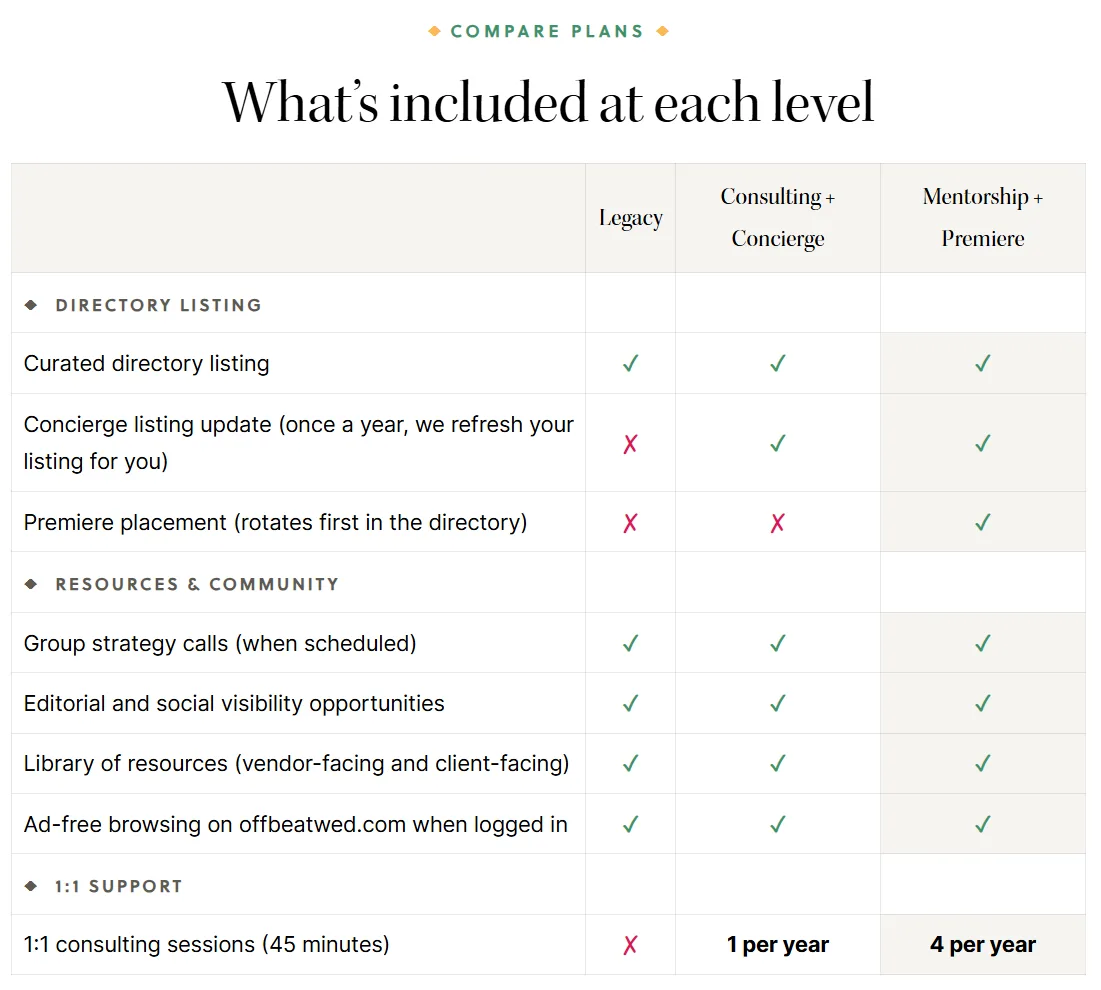The width and height of the screenshot is (1101, 990).
Task: Select the Legacy column header
Action: (x=631, y=218)
